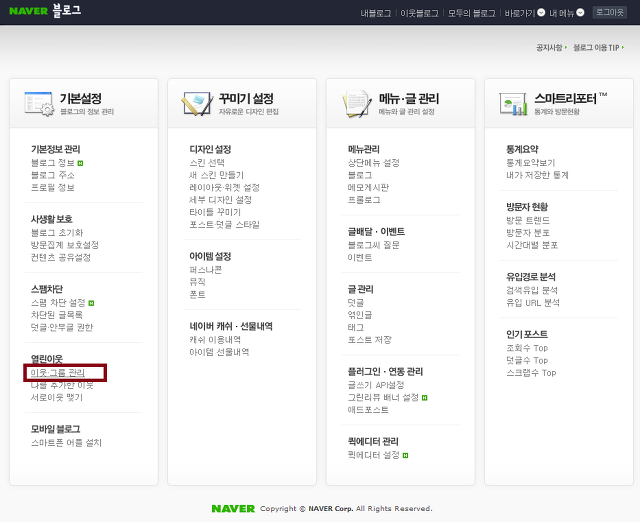The image size is (640, 522).
Task: Open the 바로가기 dropdown arrow
Action: click(x=541, y=13)
